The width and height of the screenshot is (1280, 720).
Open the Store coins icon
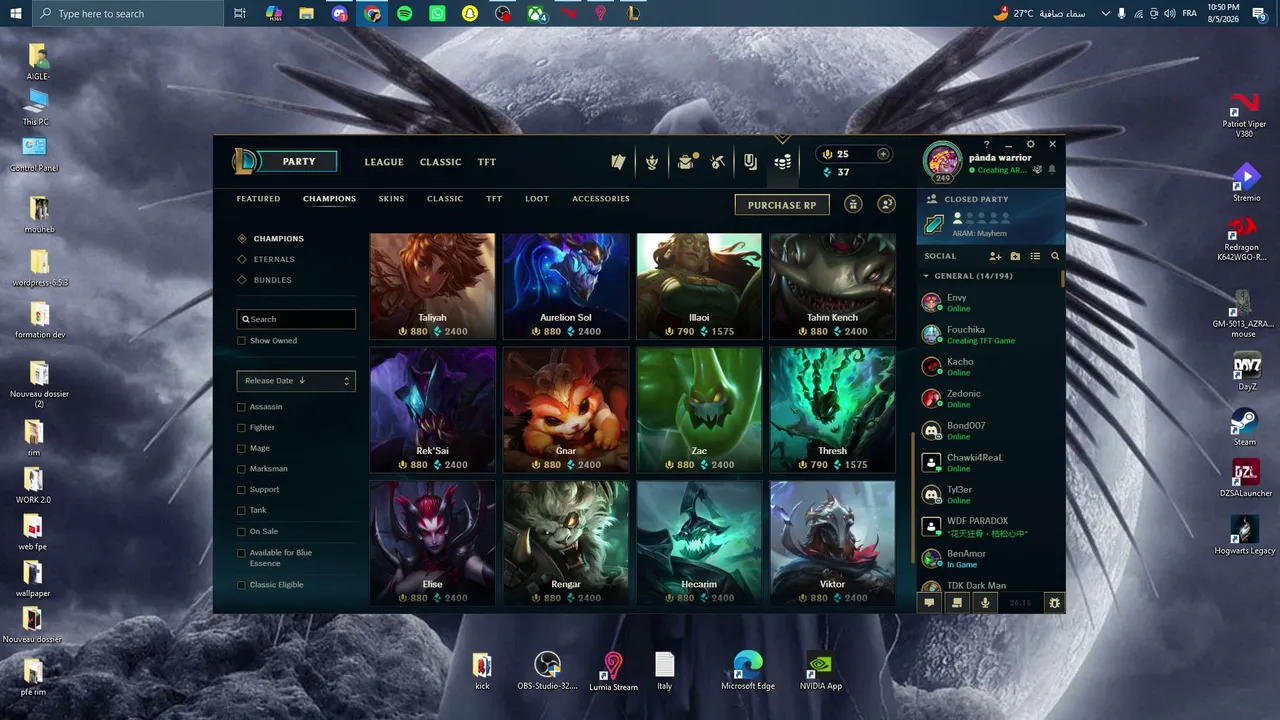[783, 162]
